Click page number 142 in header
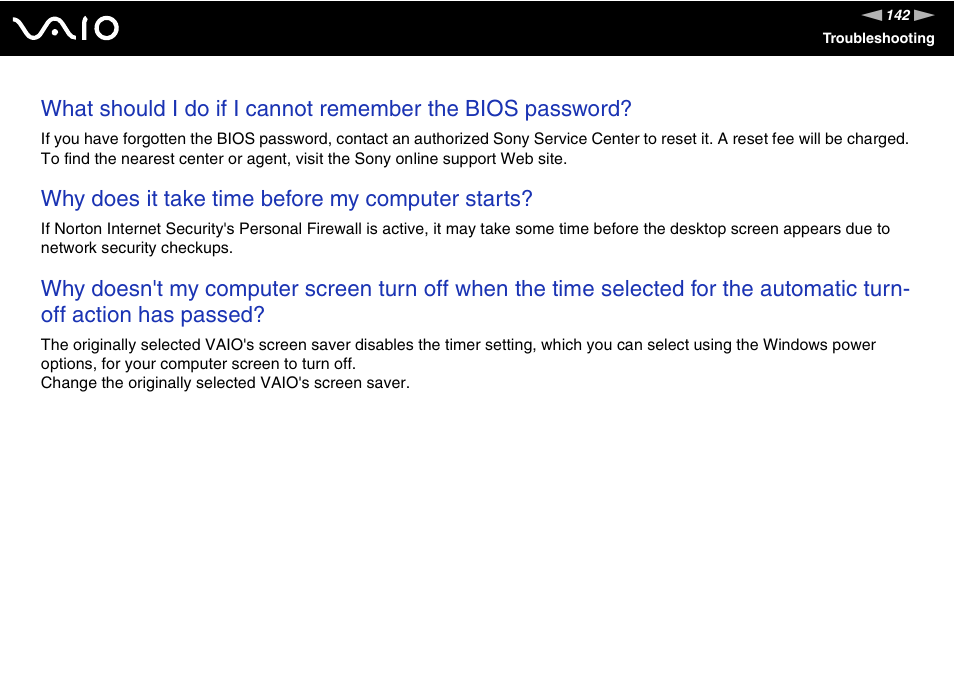Screen dimensions: 954x674 click(898, 15)
